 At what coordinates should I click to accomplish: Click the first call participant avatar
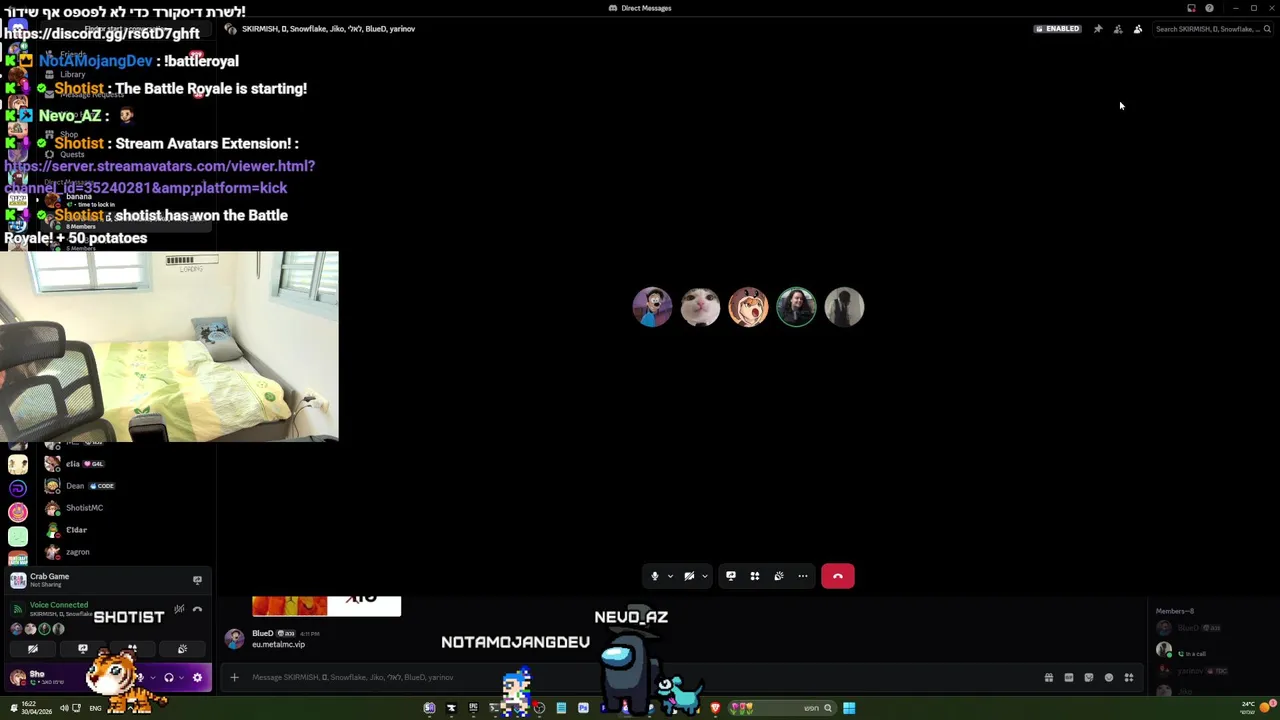652,307
